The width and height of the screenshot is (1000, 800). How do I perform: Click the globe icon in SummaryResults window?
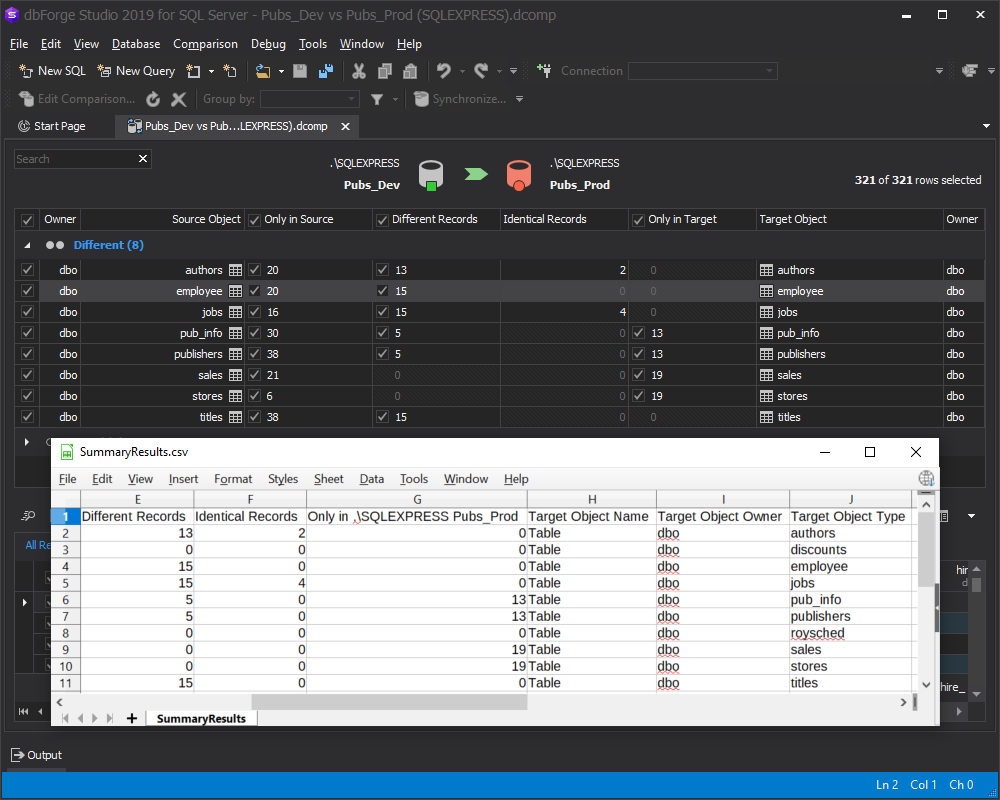926,478
